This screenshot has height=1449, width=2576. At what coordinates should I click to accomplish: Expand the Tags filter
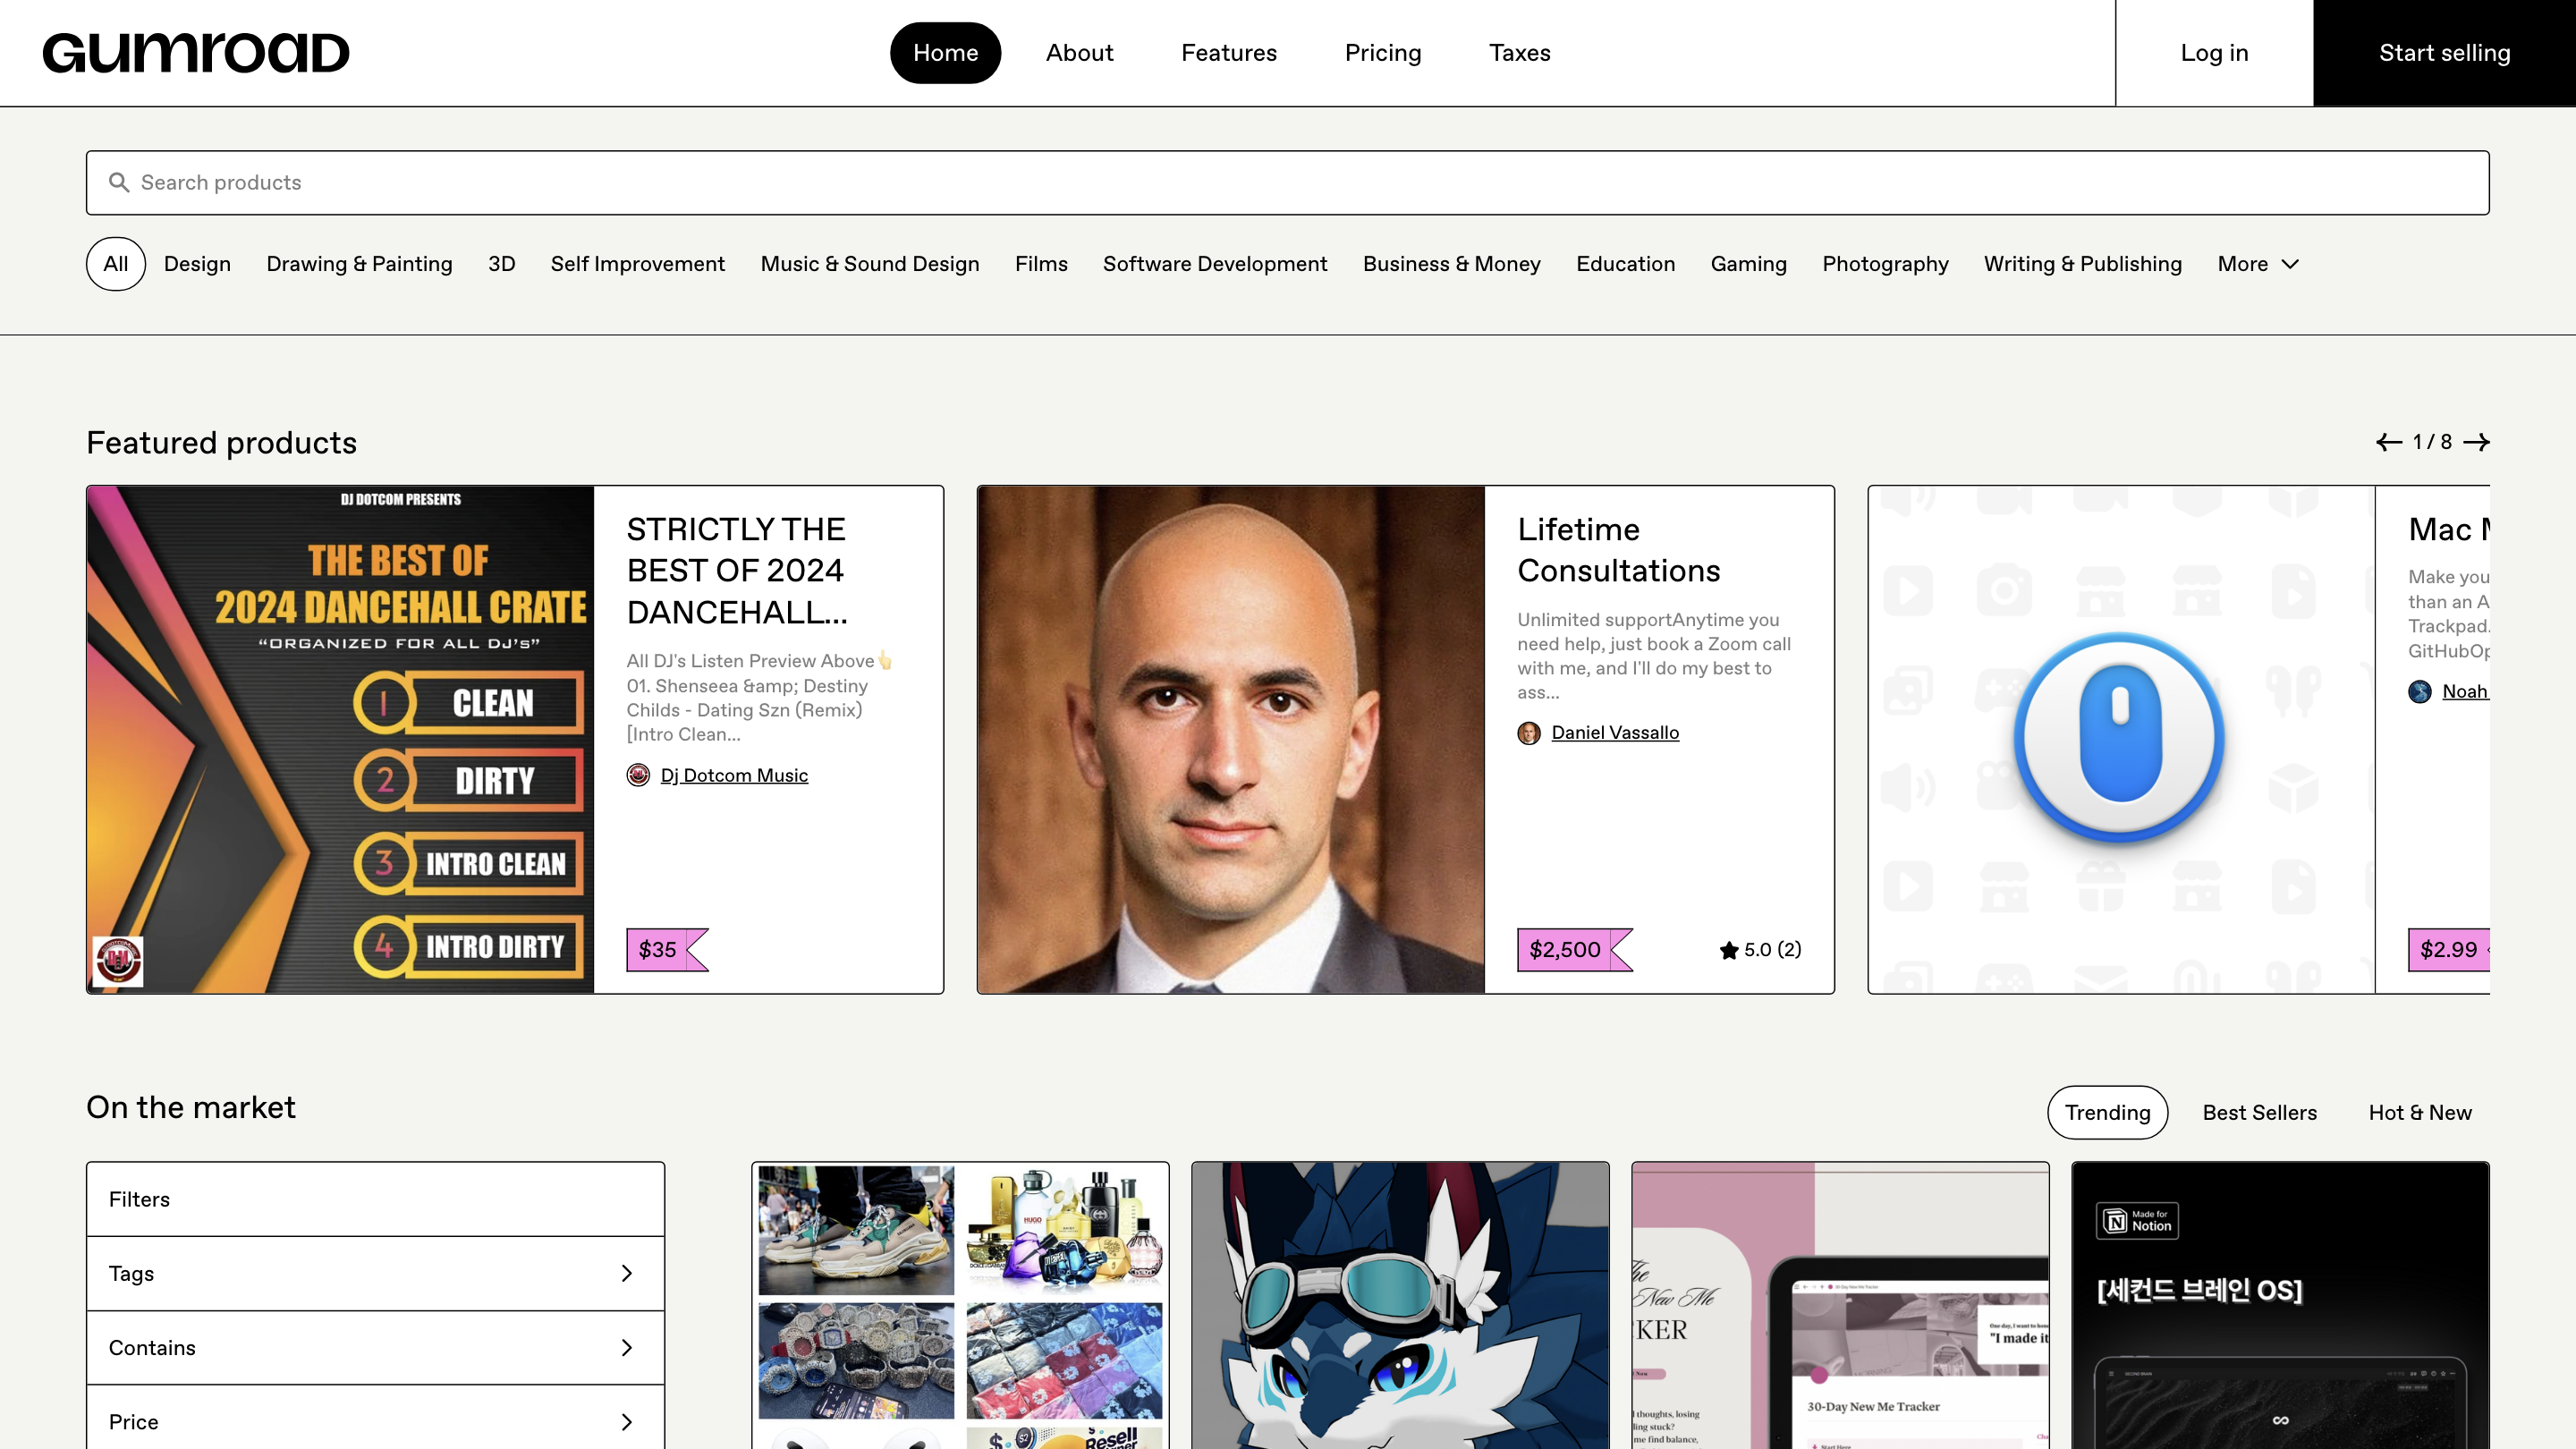coord(375,1273)
